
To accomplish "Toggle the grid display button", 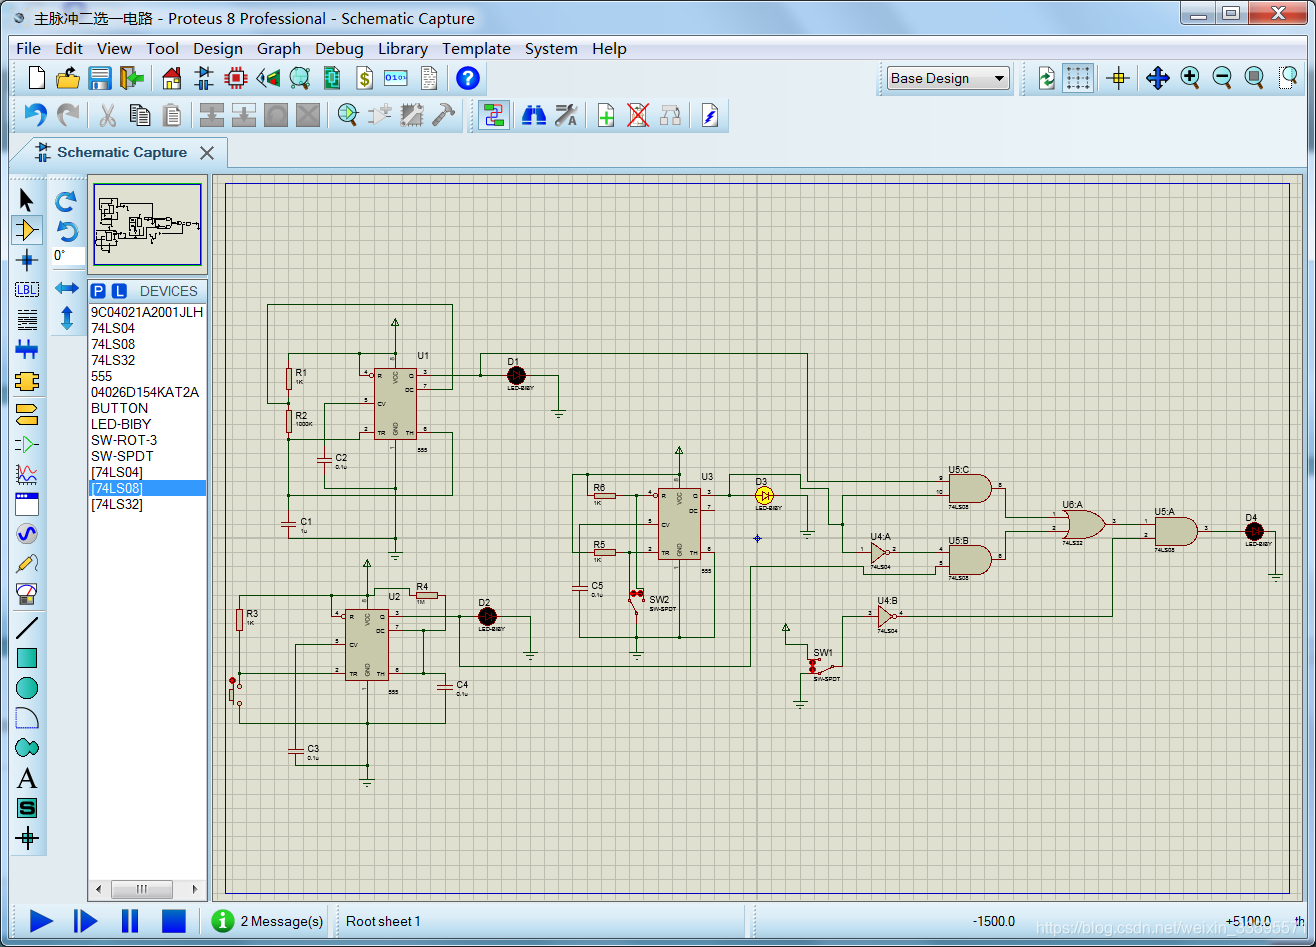I will [x=1078, y=78].
